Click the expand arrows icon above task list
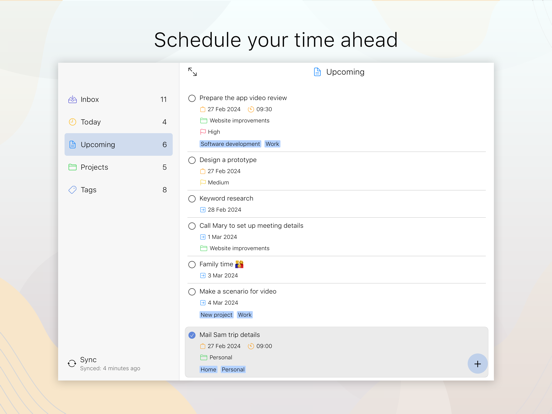Screen dimensions: 552x414 tap(192, 72)
